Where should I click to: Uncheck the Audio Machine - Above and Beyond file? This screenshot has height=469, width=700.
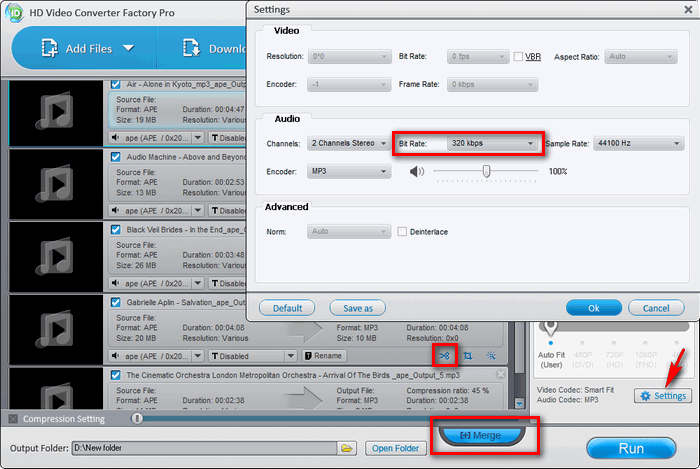tap(116, 157)
